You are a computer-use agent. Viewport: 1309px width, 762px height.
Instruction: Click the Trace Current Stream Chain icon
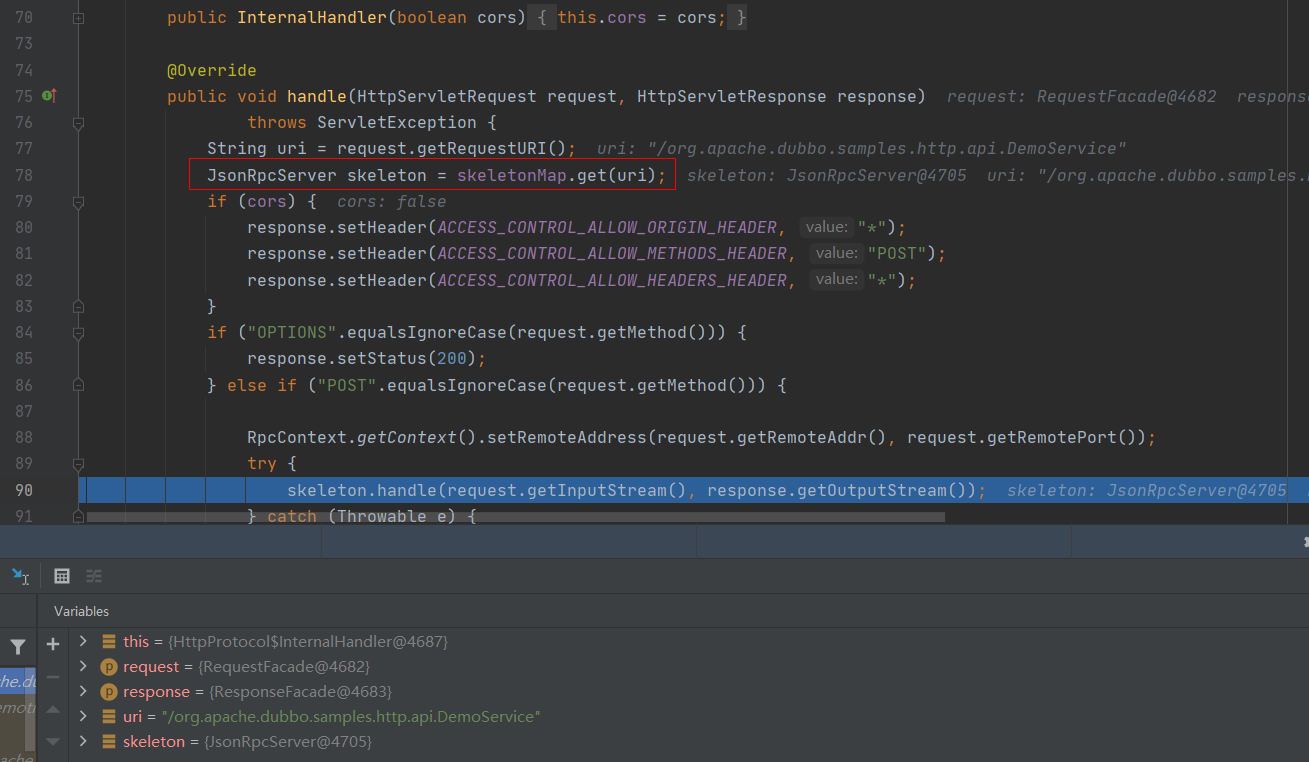[94, 576]
